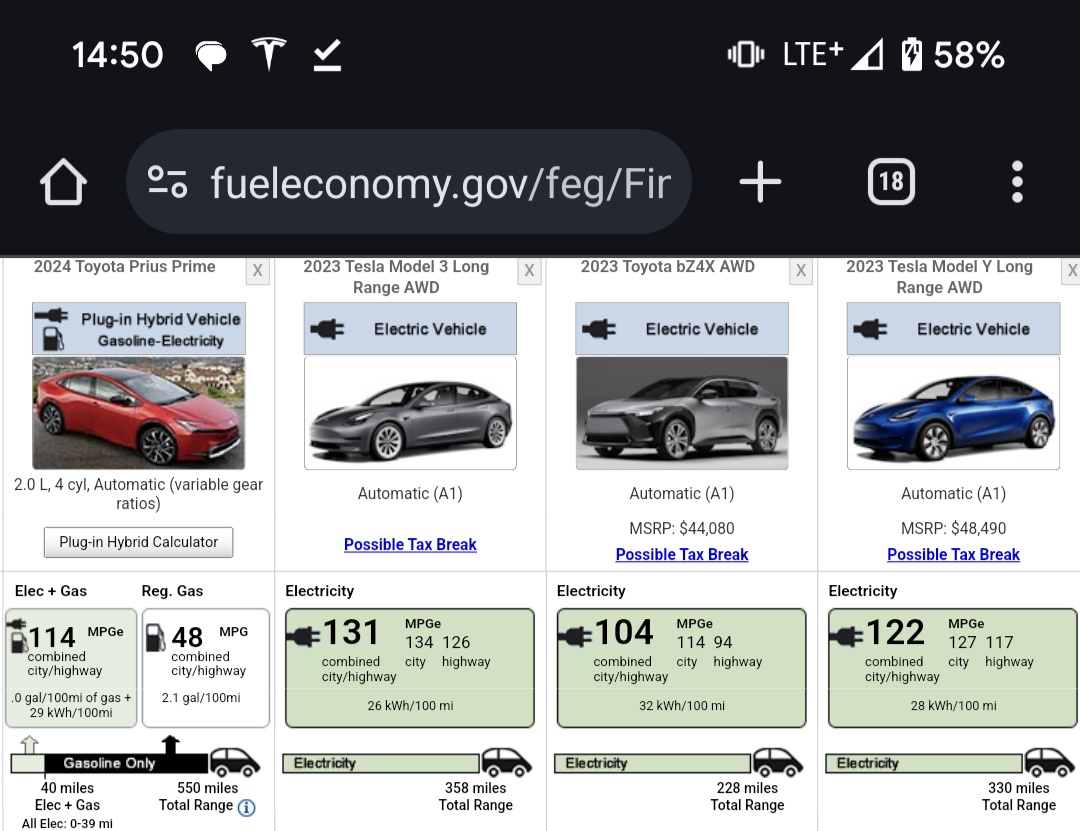Tap the 228 miles Total Range text
This screenshot has height=831, width=1080.
747,797
